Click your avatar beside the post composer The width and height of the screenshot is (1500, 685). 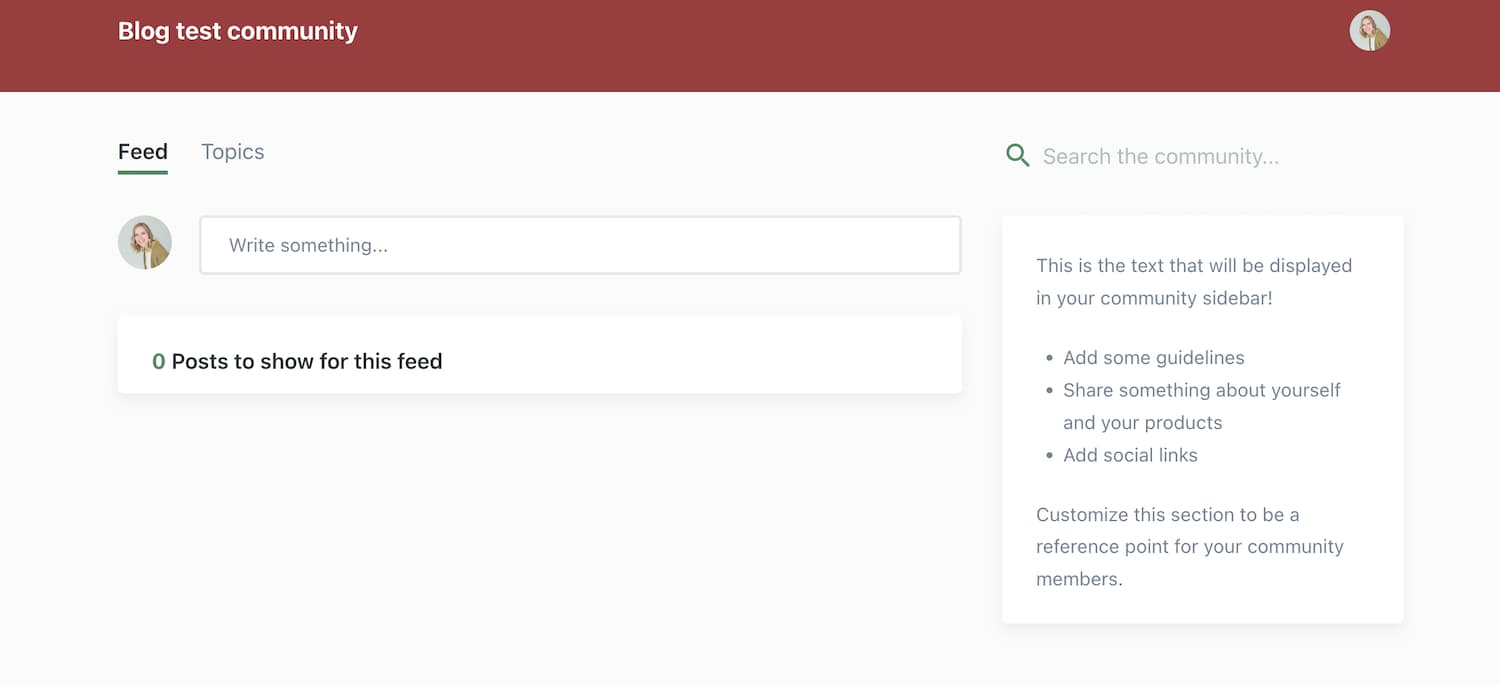(x=145, y=243)
